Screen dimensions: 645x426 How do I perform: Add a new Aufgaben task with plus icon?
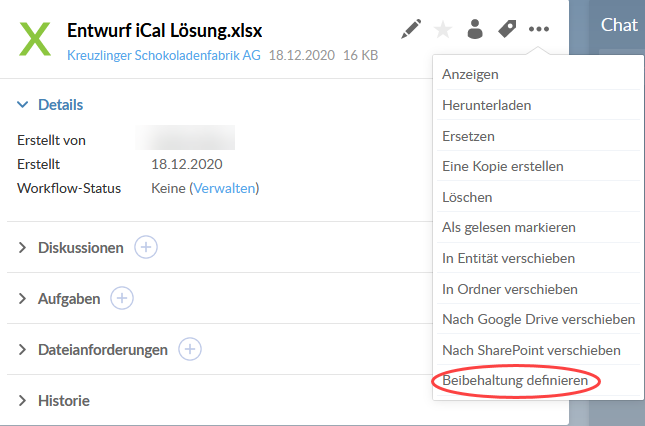pos(122,298)
